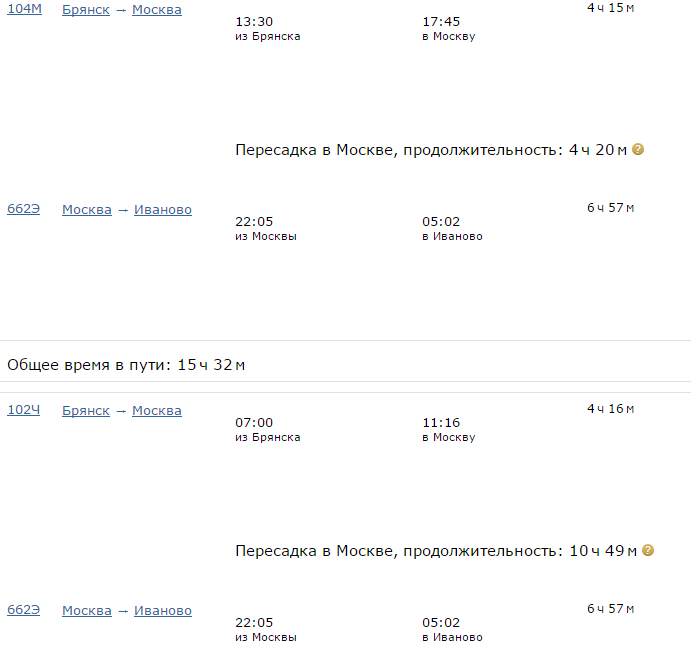Click the 17:45 arrival time in Москва
The image size is (691, 663).
click(x=441, y=21)
